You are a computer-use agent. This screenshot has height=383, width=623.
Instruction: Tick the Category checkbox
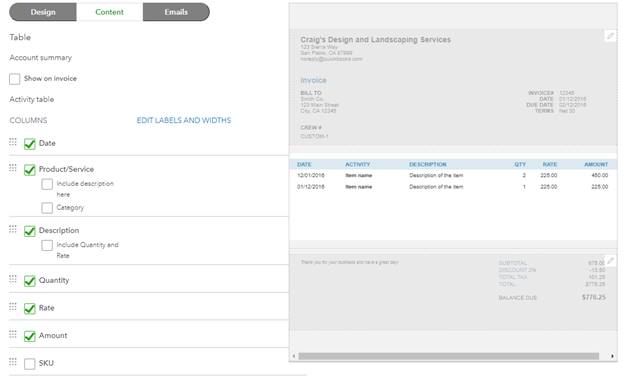(x=47, y=208)
